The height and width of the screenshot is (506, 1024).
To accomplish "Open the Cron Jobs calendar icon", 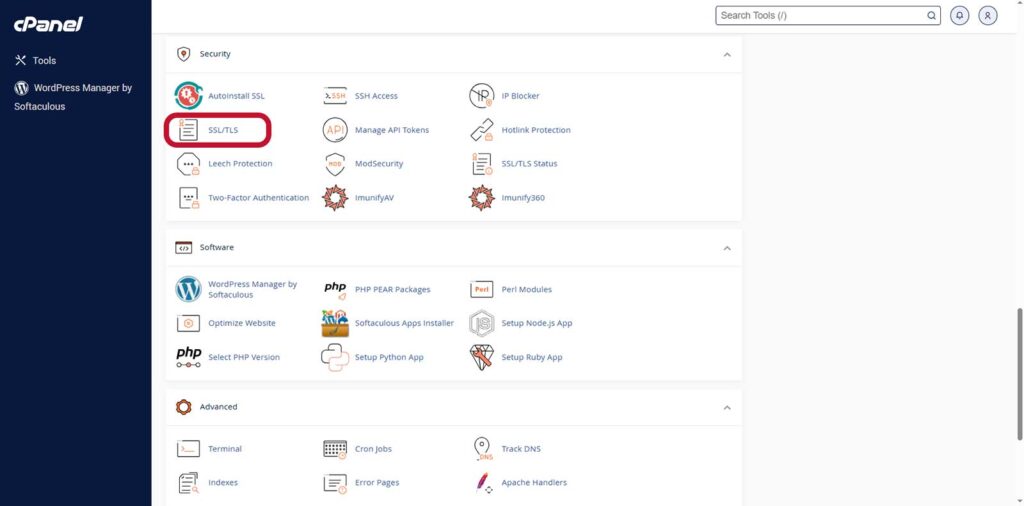I will 335,449.
